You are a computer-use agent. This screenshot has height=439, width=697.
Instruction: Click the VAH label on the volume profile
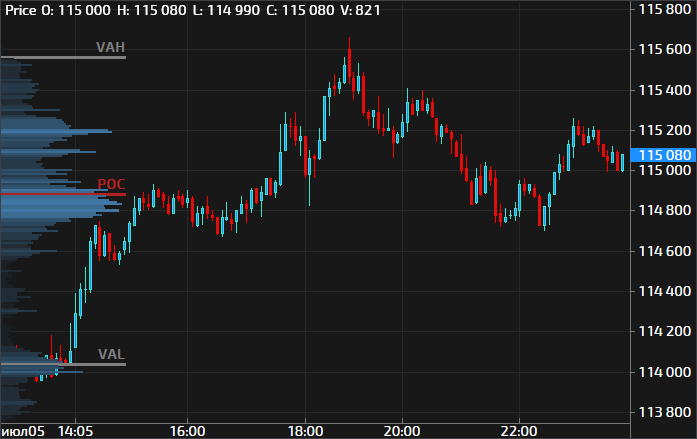[x=110, y=47]
